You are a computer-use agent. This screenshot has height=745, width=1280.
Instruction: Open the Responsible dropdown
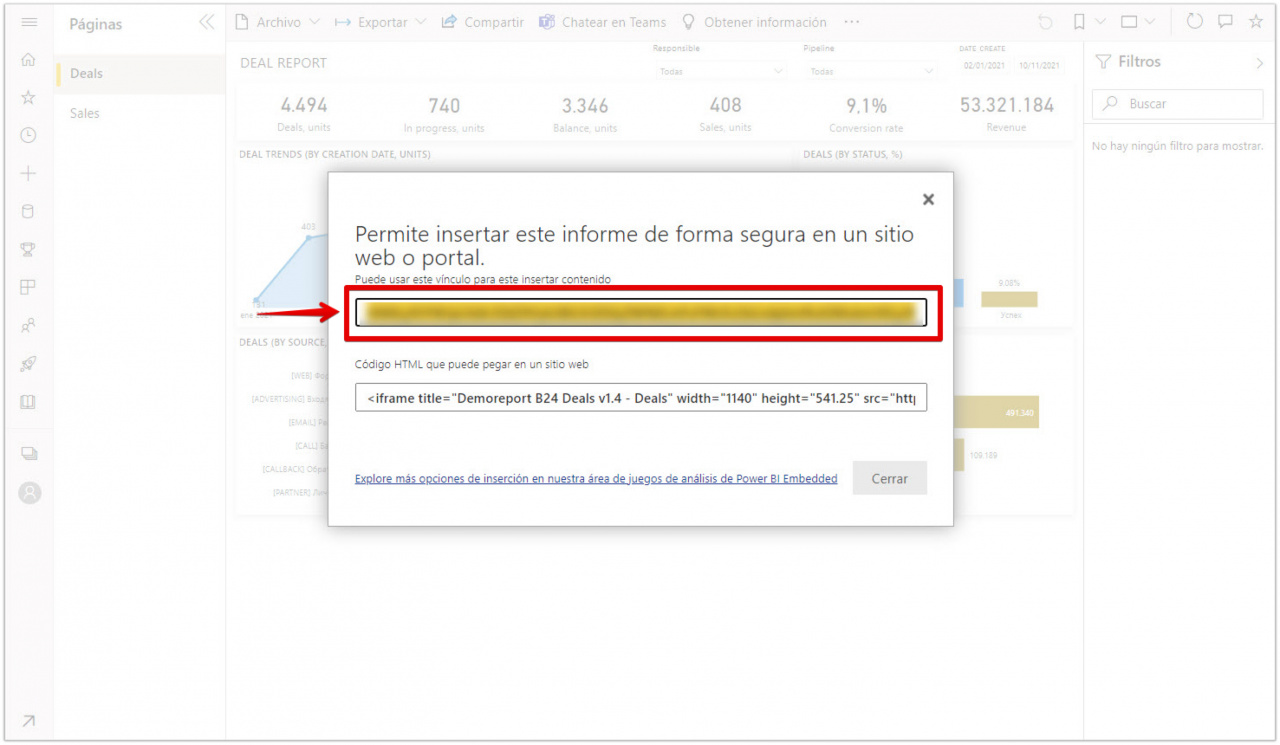[x=721, y=71]
